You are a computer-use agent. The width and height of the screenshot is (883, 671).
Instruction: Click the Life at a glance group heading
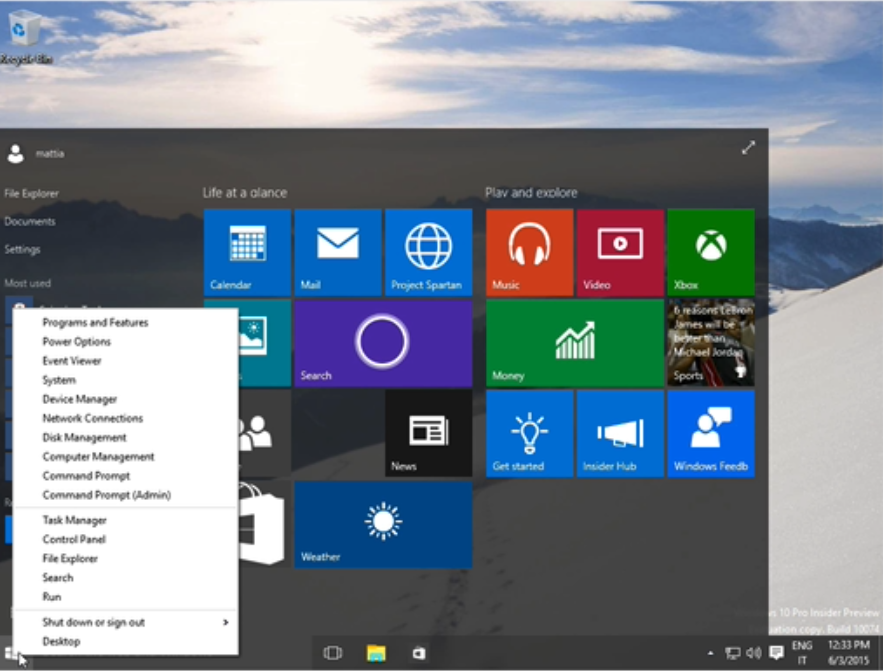245,193
